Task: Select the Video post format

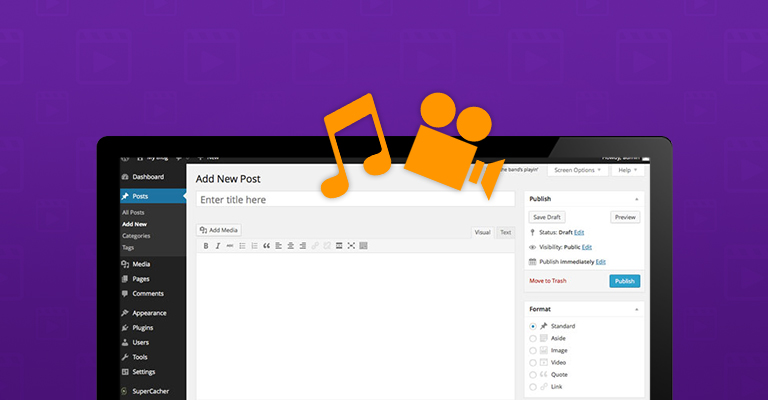Action: coord(533,363)
